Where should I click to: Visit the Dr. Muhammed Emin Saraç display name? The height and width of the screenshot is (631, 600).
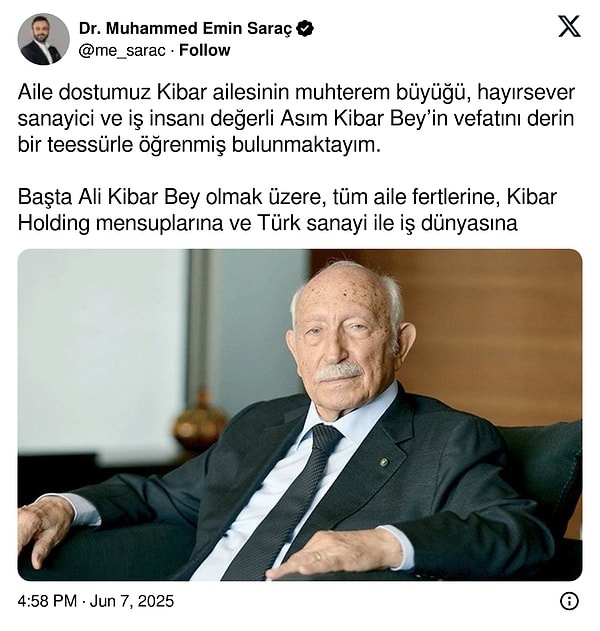point(185,29)
